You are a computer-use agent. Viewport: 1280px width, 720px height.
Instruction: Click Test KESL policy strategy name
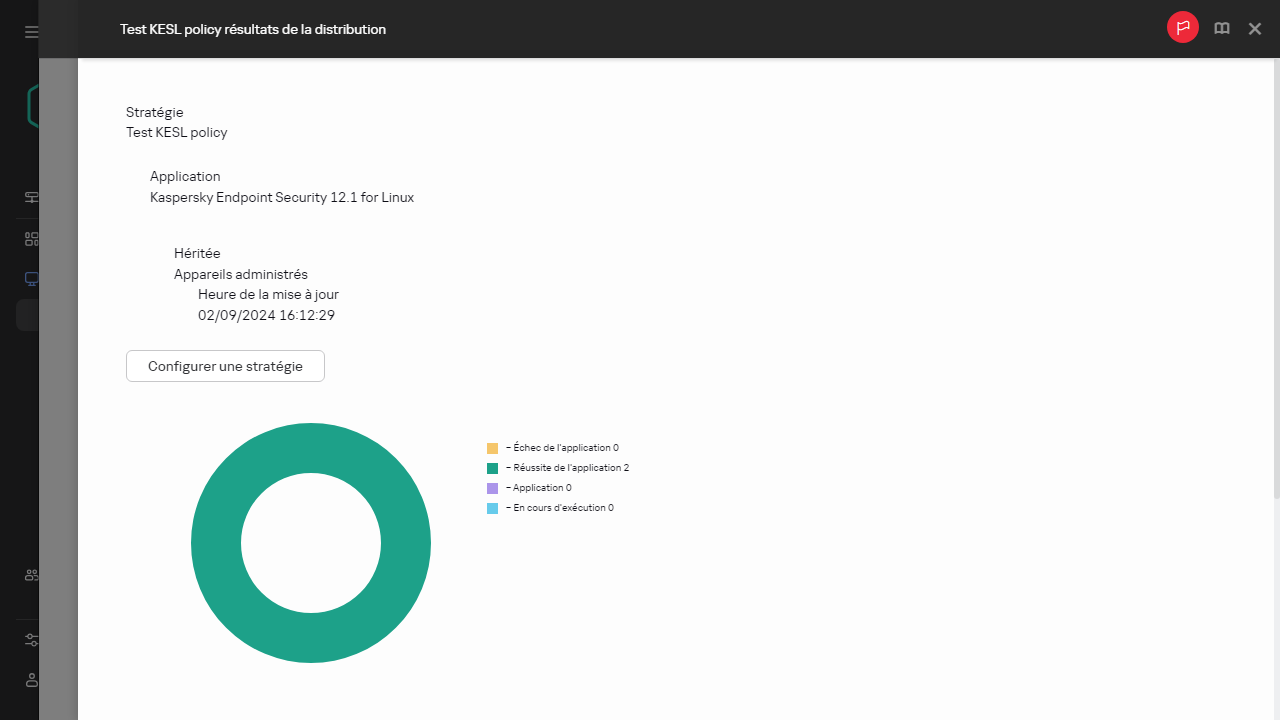click(x=176, y=132)
